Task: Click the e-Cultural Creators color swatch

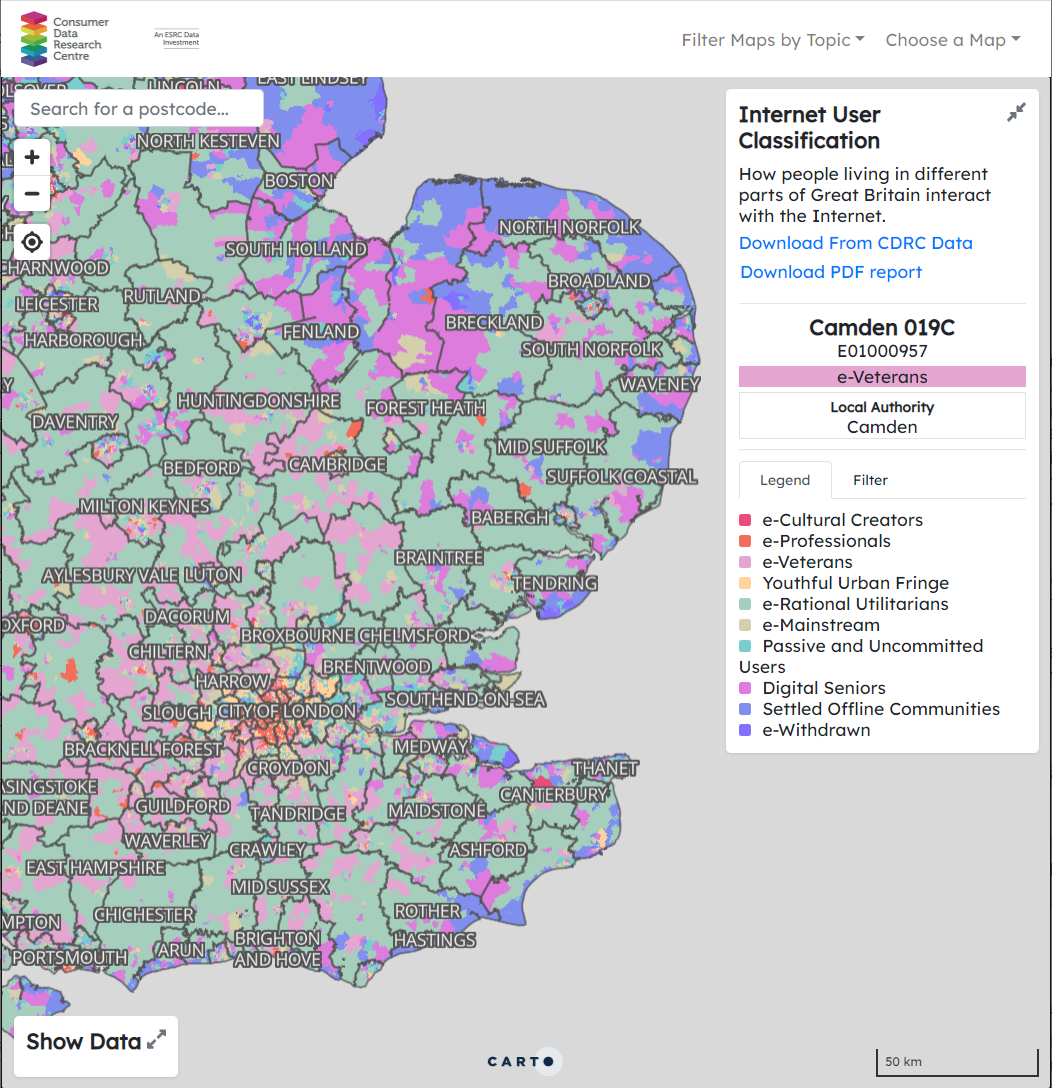Action: coord(746,520)
